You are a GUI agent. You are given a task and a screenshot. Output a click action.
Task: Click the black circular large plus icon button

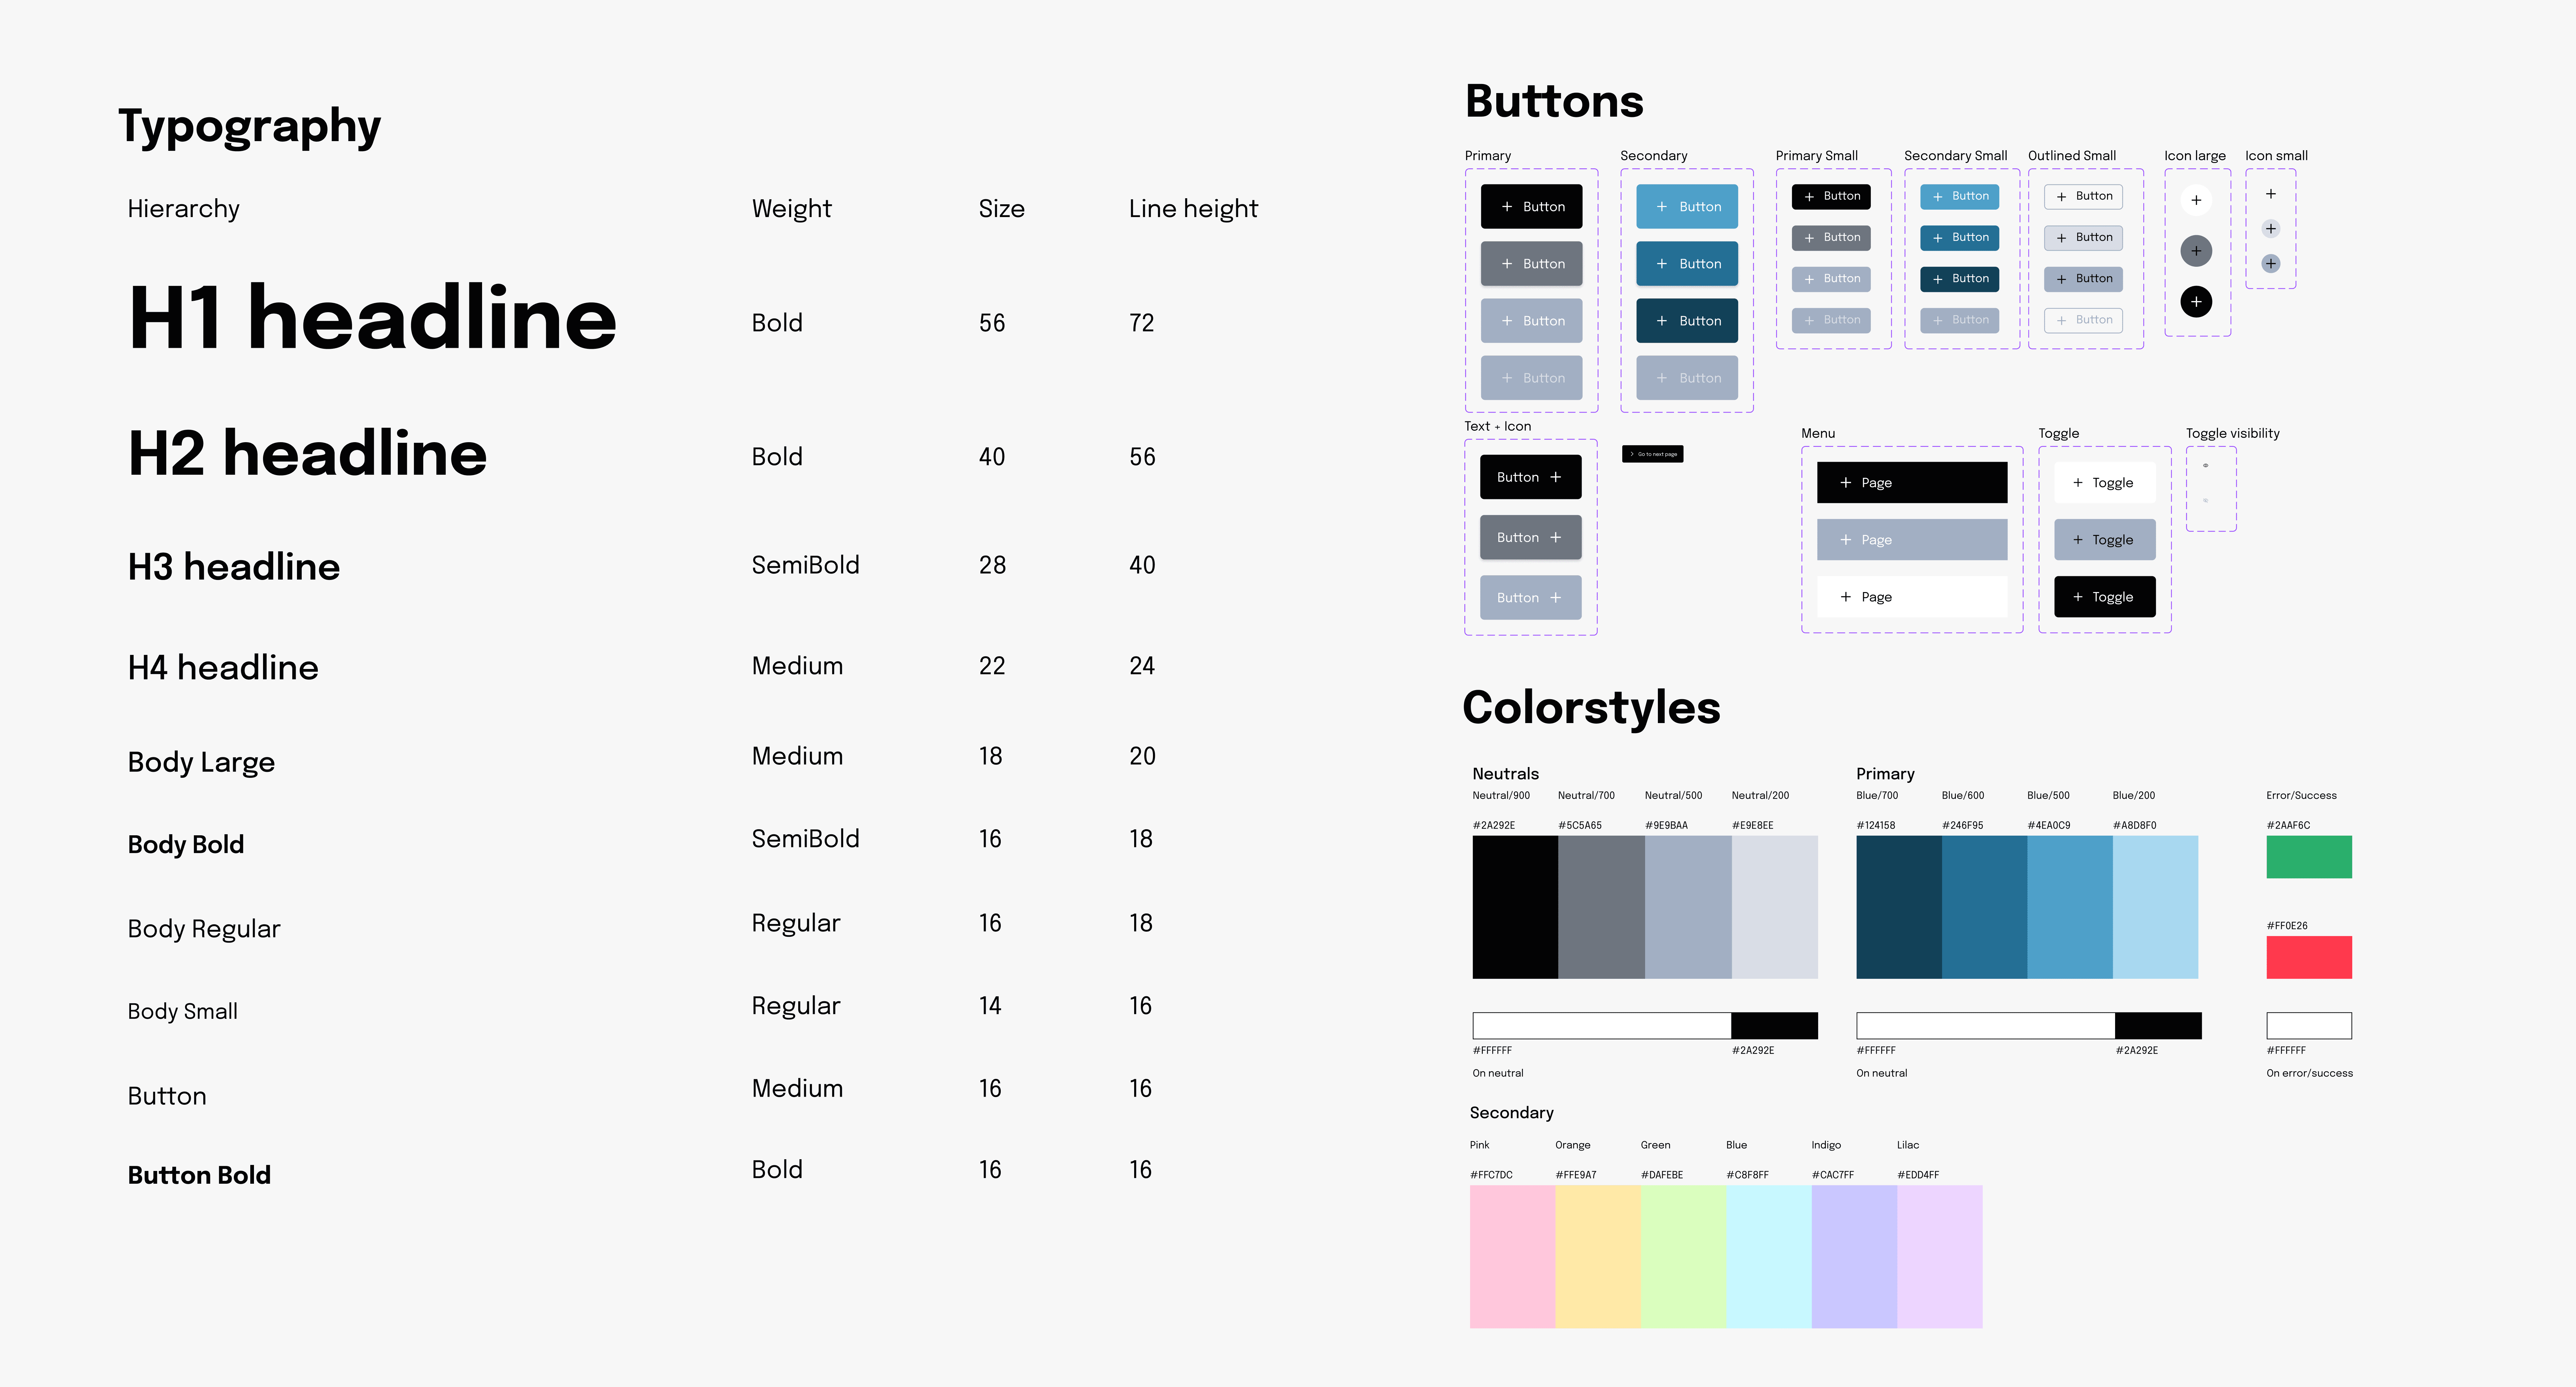[x=2196, y=302]
